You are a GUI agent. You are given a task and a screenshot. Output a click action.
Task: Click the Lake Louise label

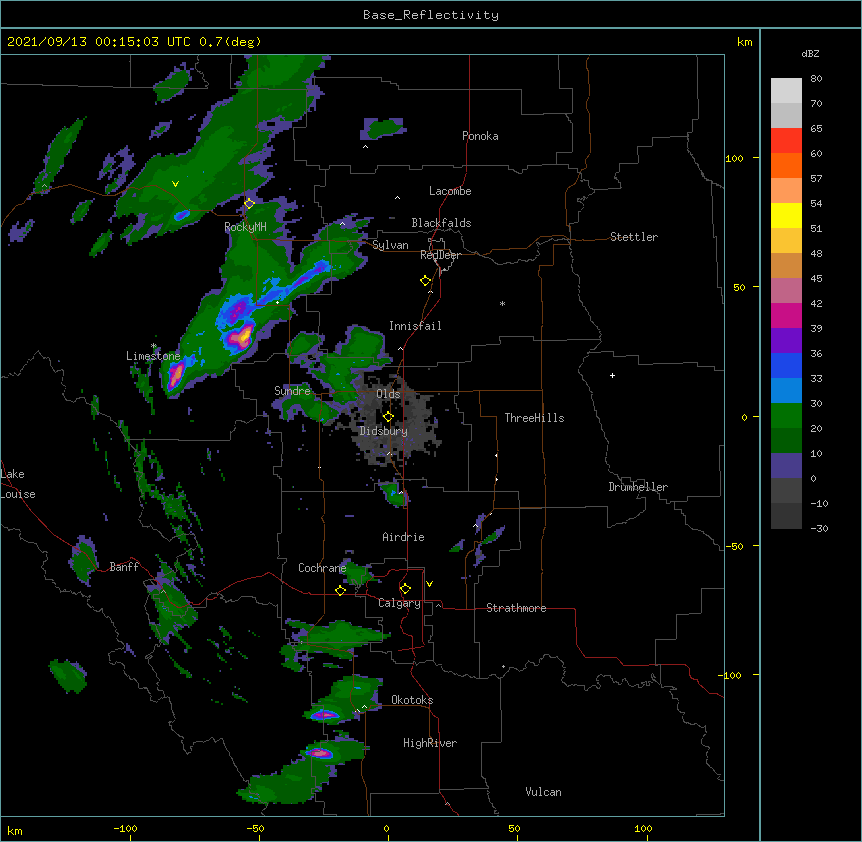click(x=18, y=484)
